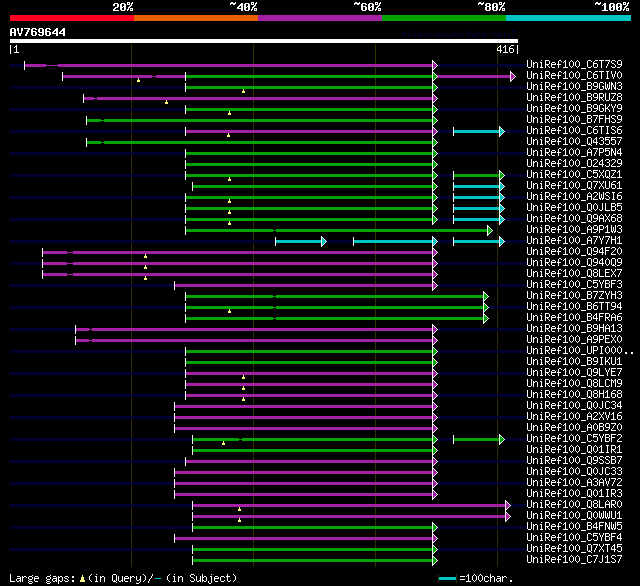
Task: Click the cyan alignment segment in UniRef100_C6TIS6 row
Action: pos(479,131)
